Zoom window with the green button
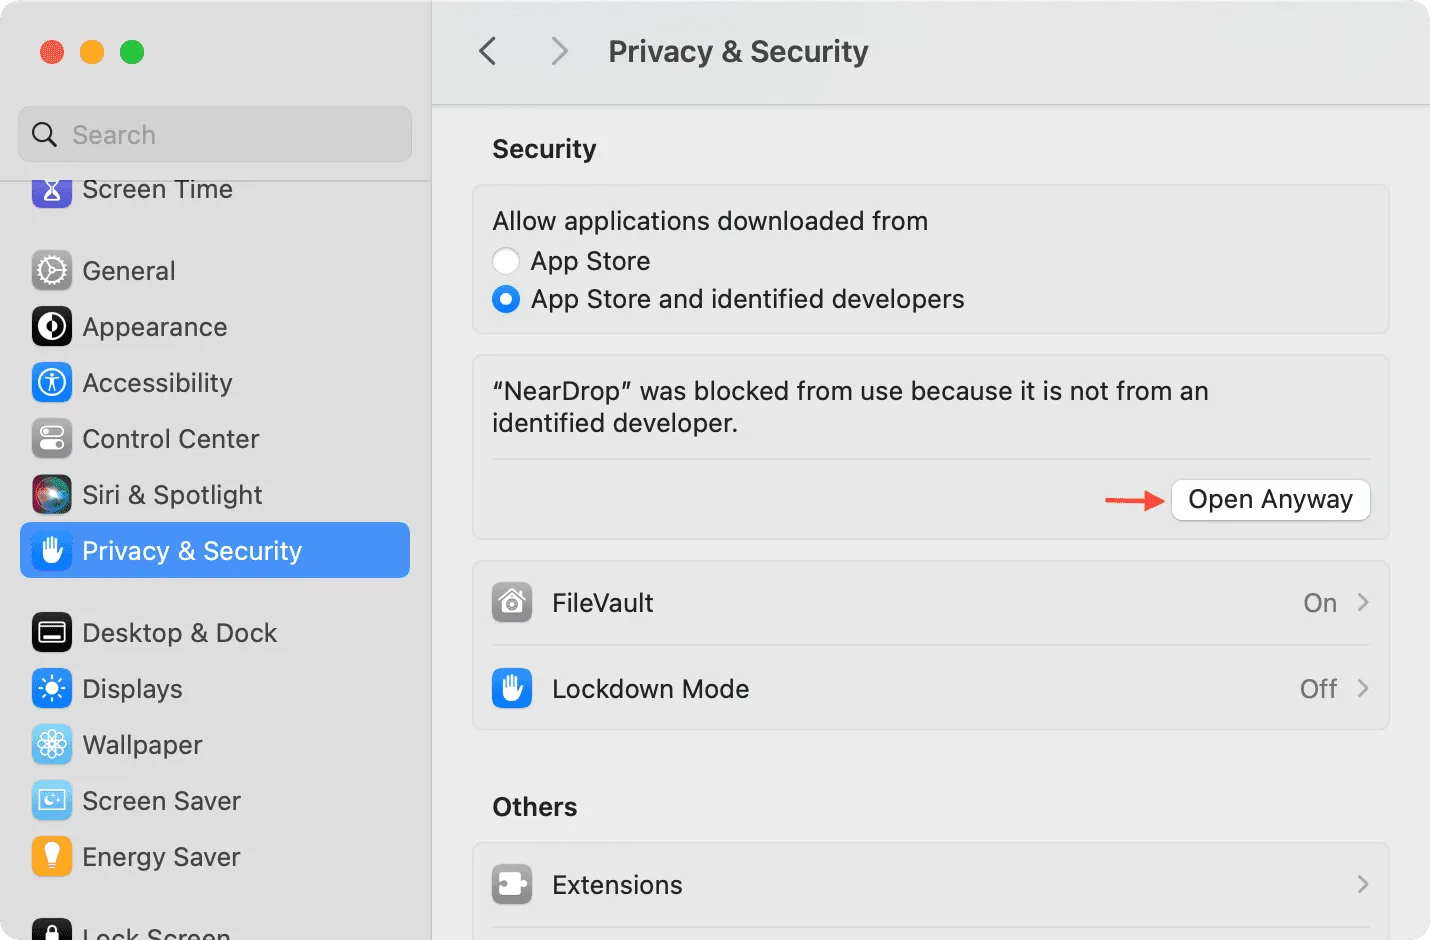 pyautogui.click(x=132, y=52)
